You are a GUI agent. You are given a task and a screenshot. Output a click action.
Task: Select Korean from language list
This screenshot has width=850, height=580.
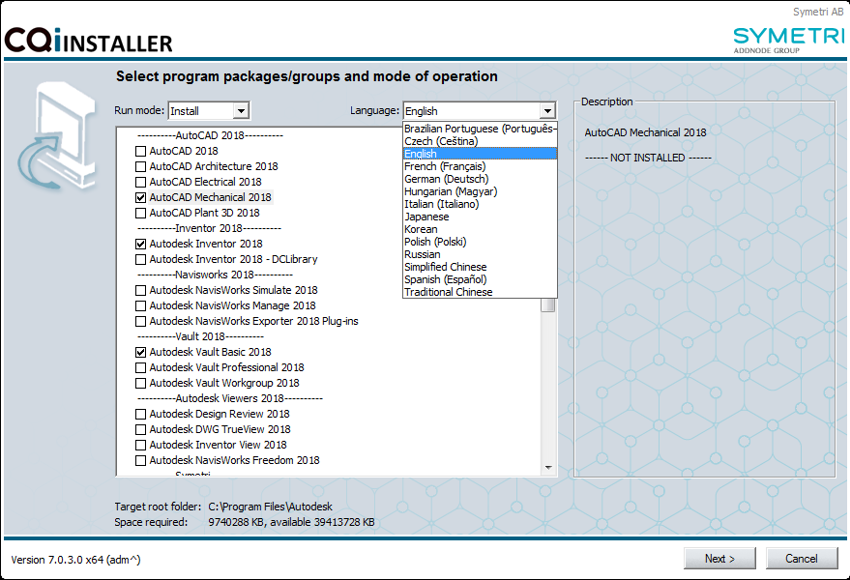pyautogui.click(x=480, y=229)
